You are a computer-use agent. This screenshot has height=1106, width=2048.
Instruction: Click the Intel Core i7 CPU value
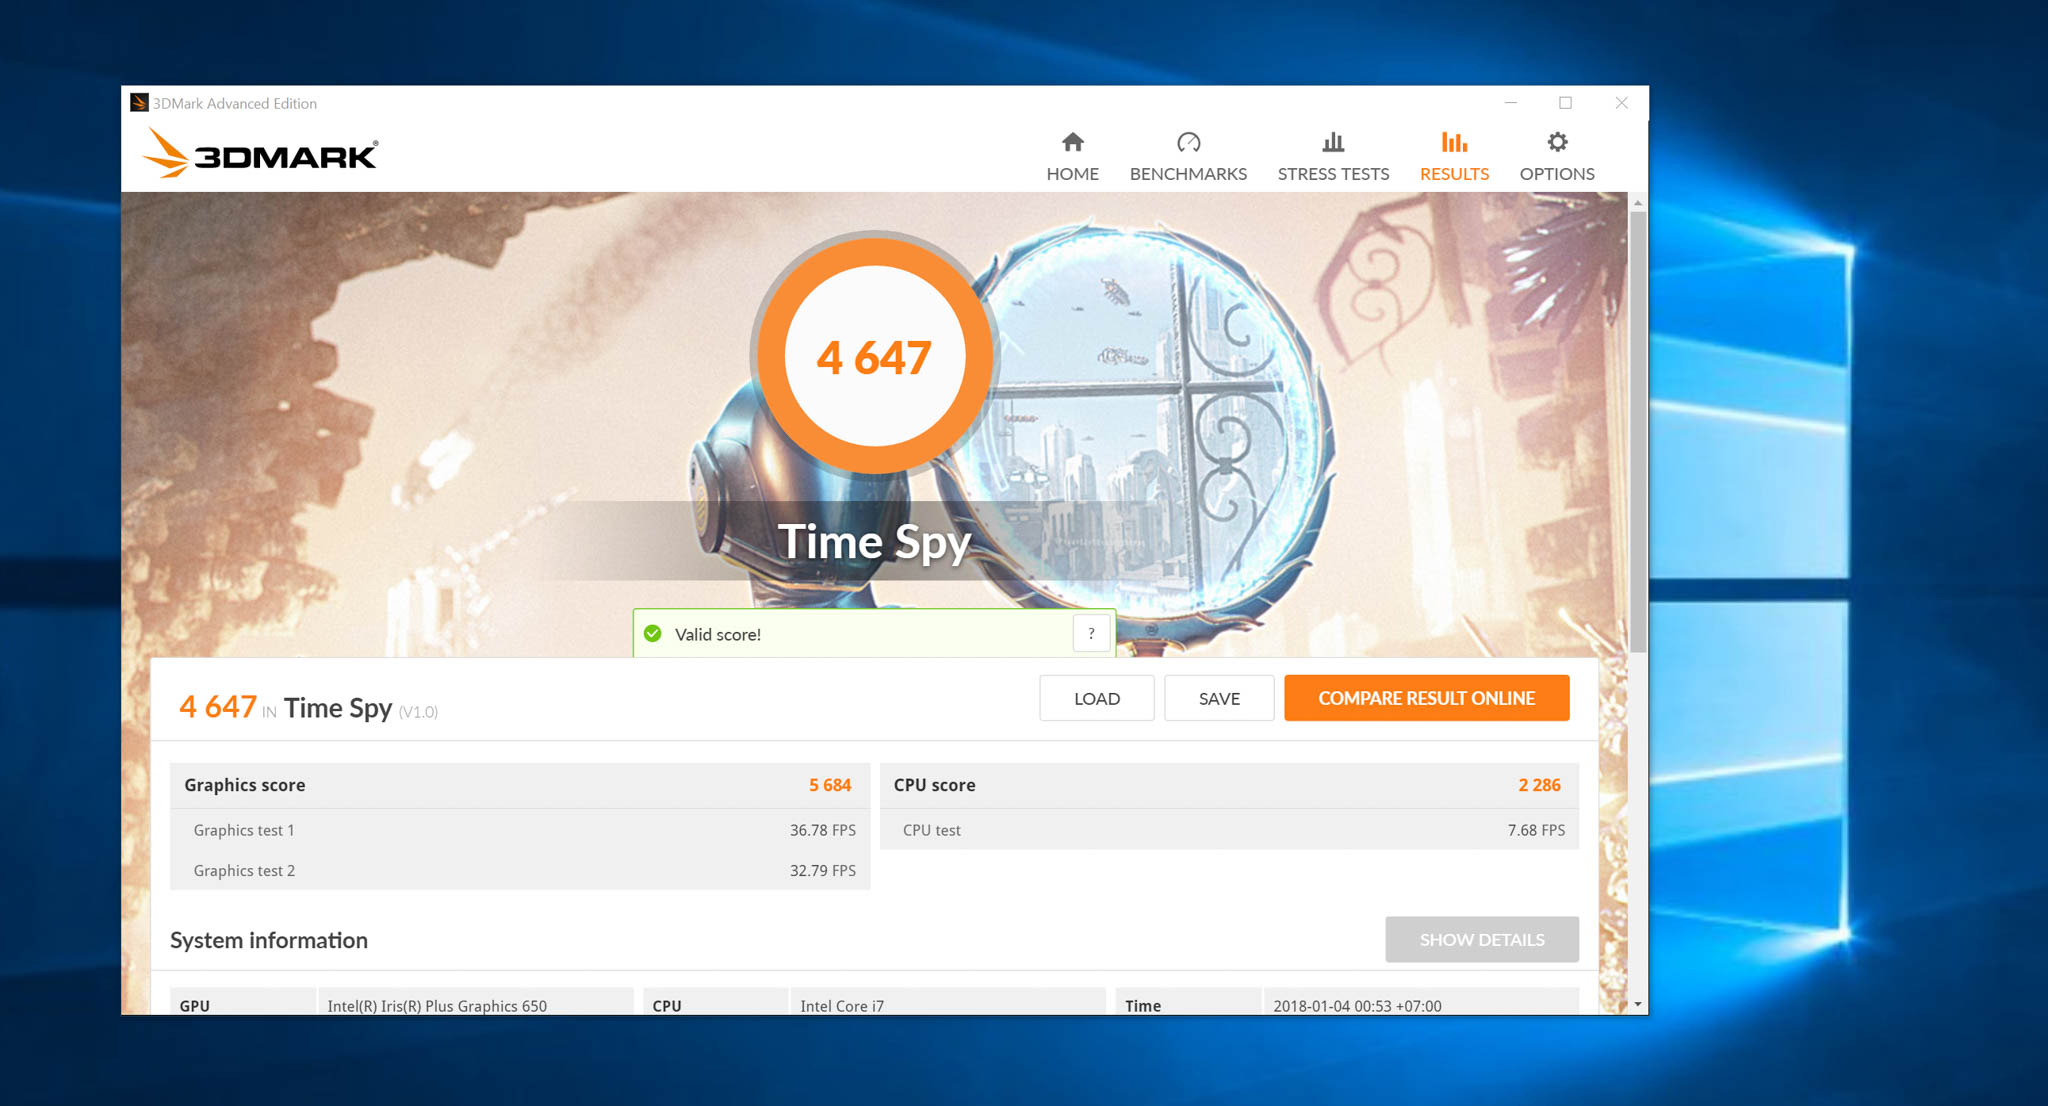[x=842, y=1006]
